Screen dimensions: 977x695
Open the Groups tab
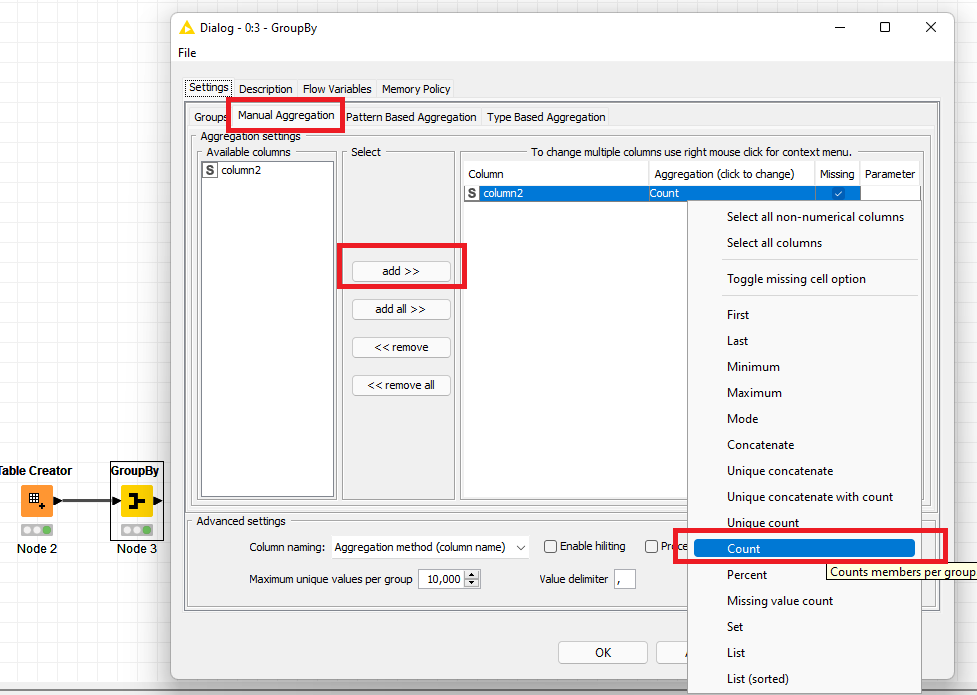(x=209, y=117)
